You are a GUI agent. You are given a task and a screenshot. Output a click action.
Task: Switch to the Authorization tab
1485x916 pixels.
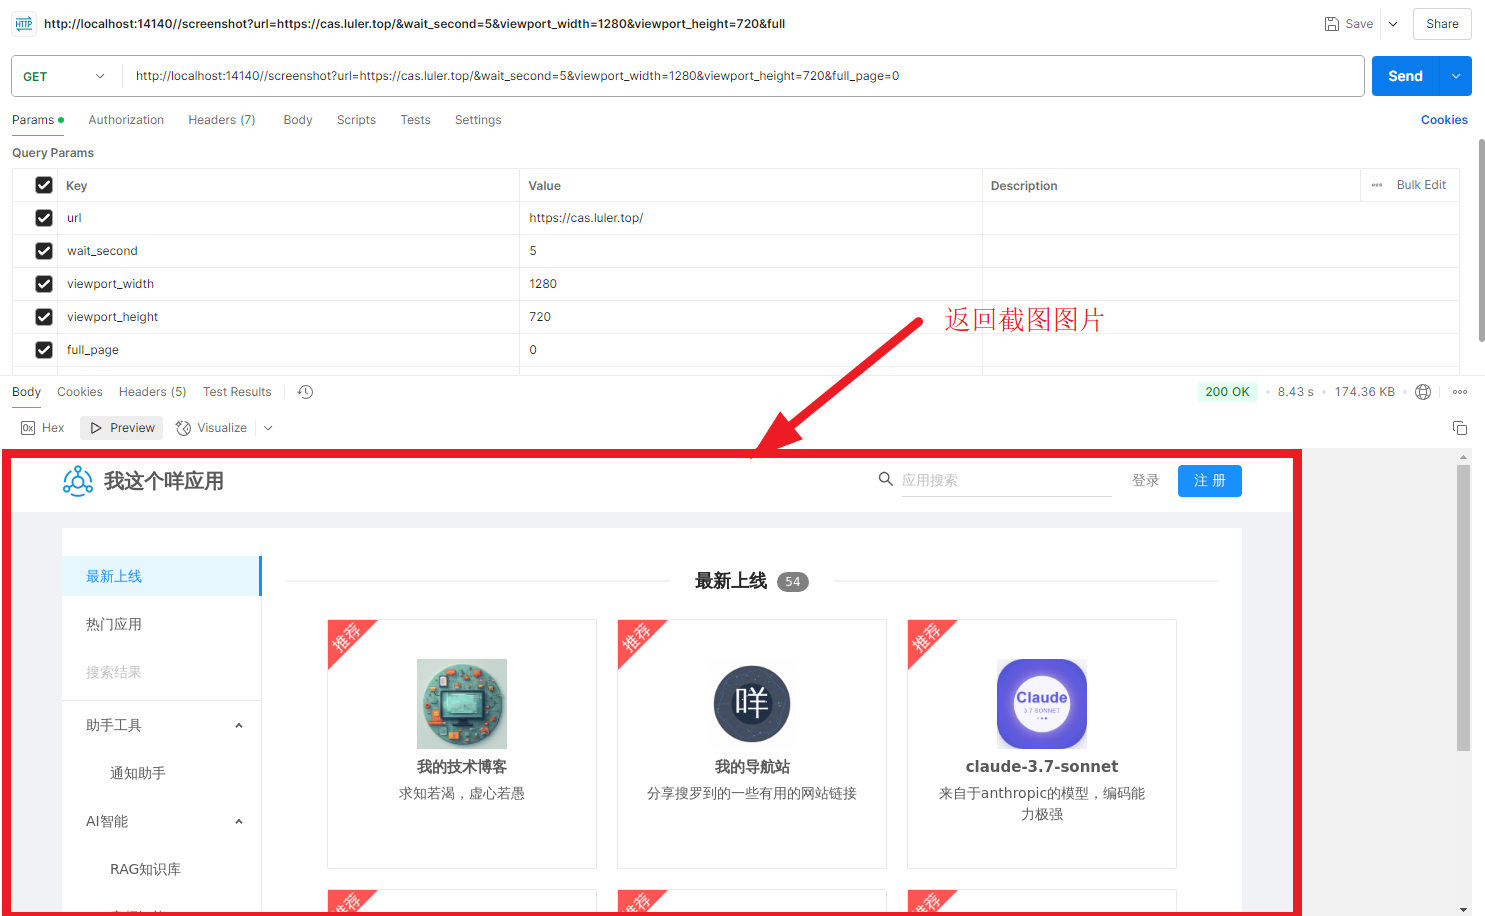[126, 120]
